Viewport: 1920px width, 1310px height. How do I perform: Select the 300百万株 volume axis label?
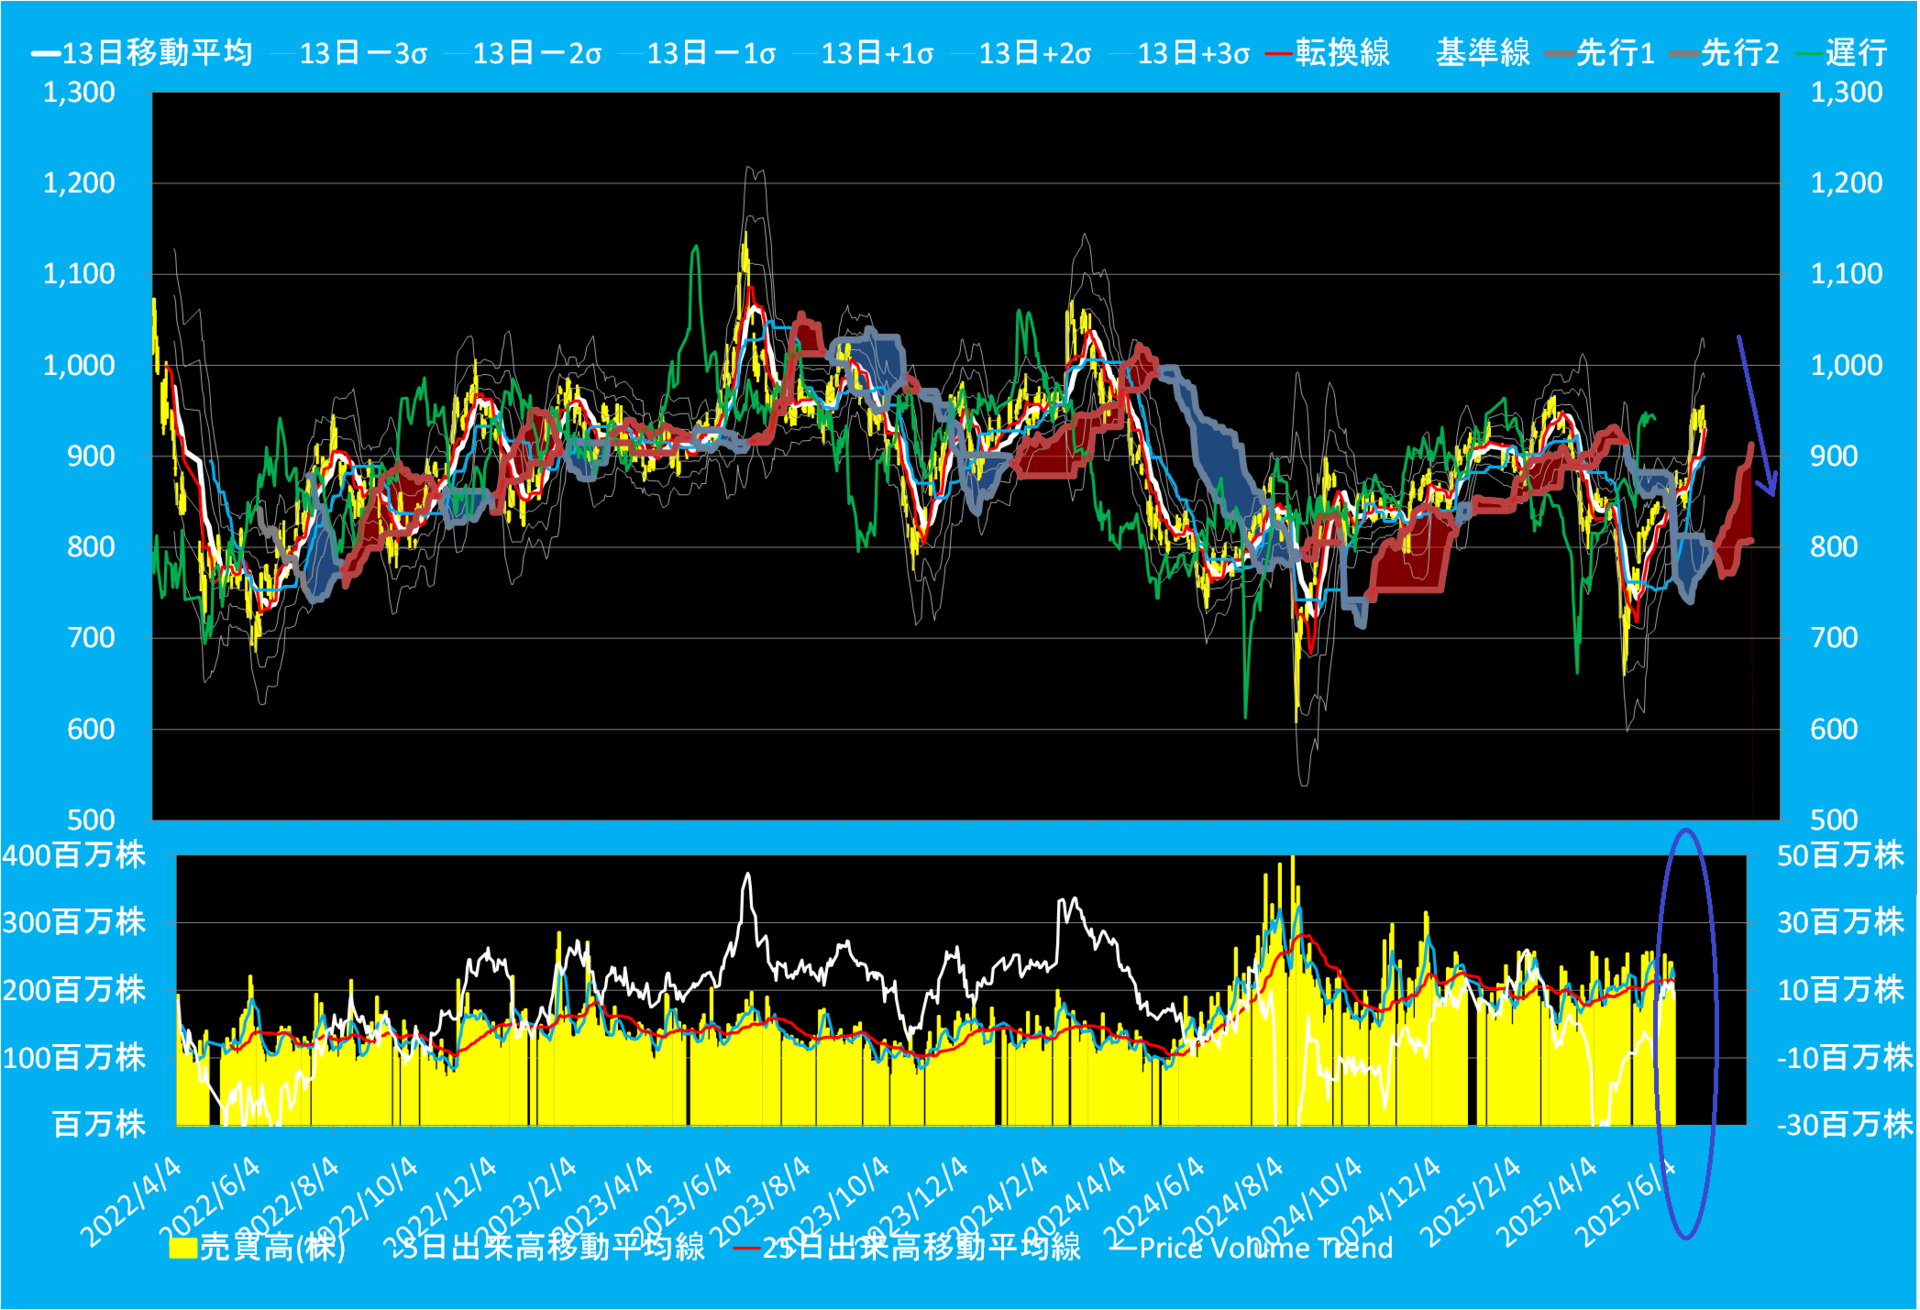(x=74, y=922)
